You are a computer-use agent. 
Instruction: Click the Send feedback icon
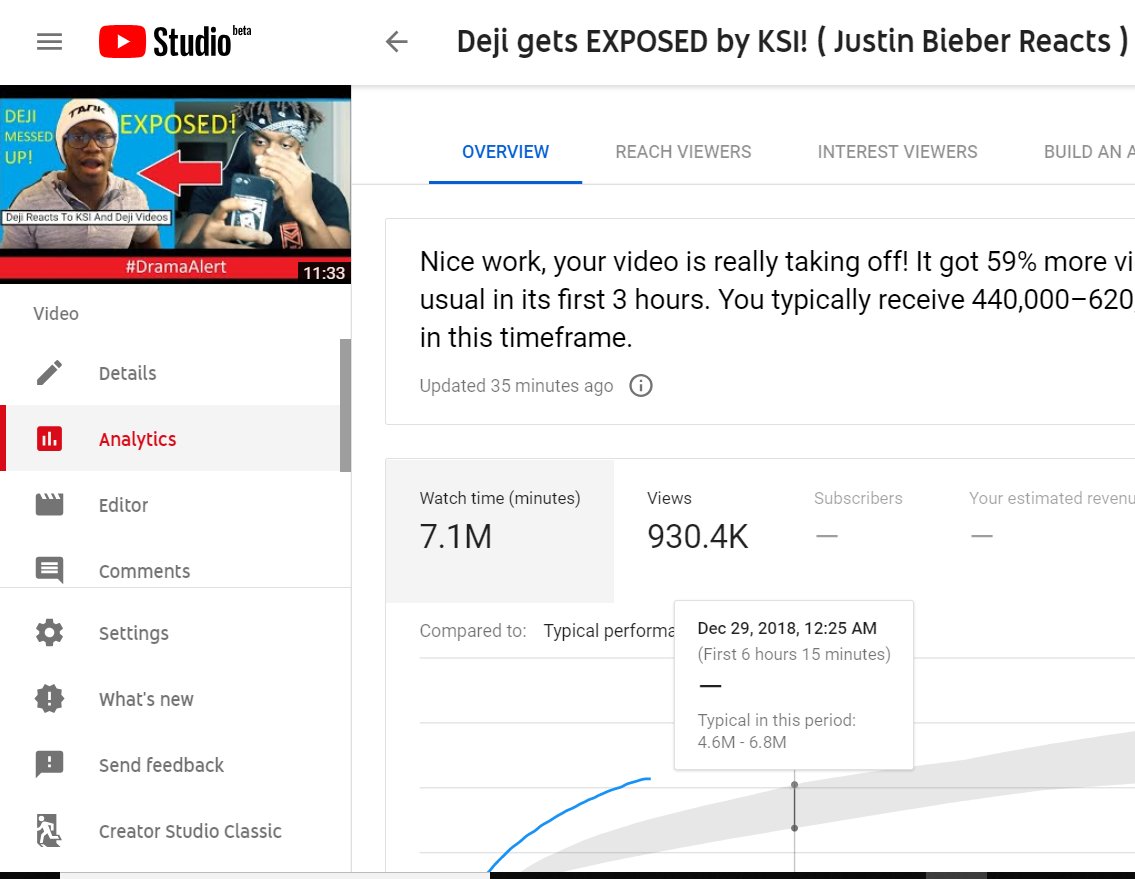[49, 765]
